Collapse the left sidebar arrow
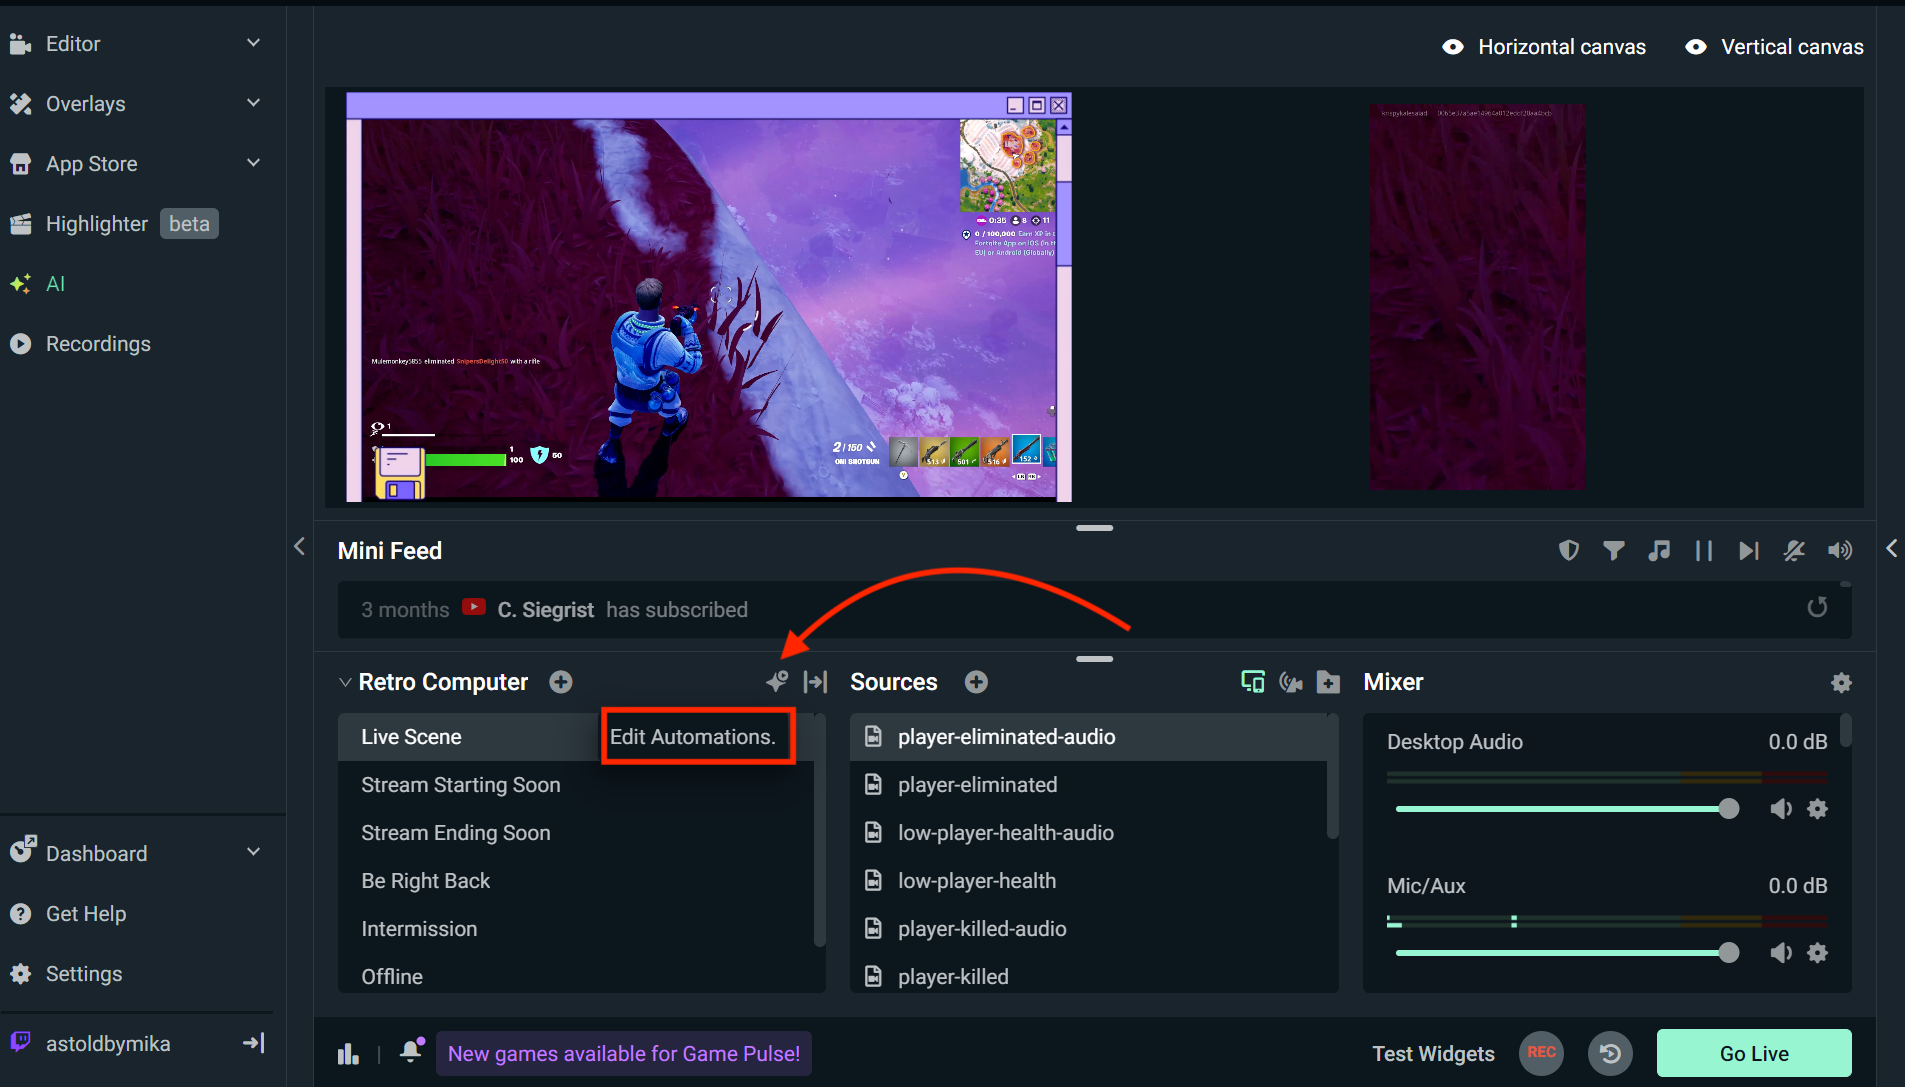The width and height of the screenshot is (1905, 1087). coord(299,546)
